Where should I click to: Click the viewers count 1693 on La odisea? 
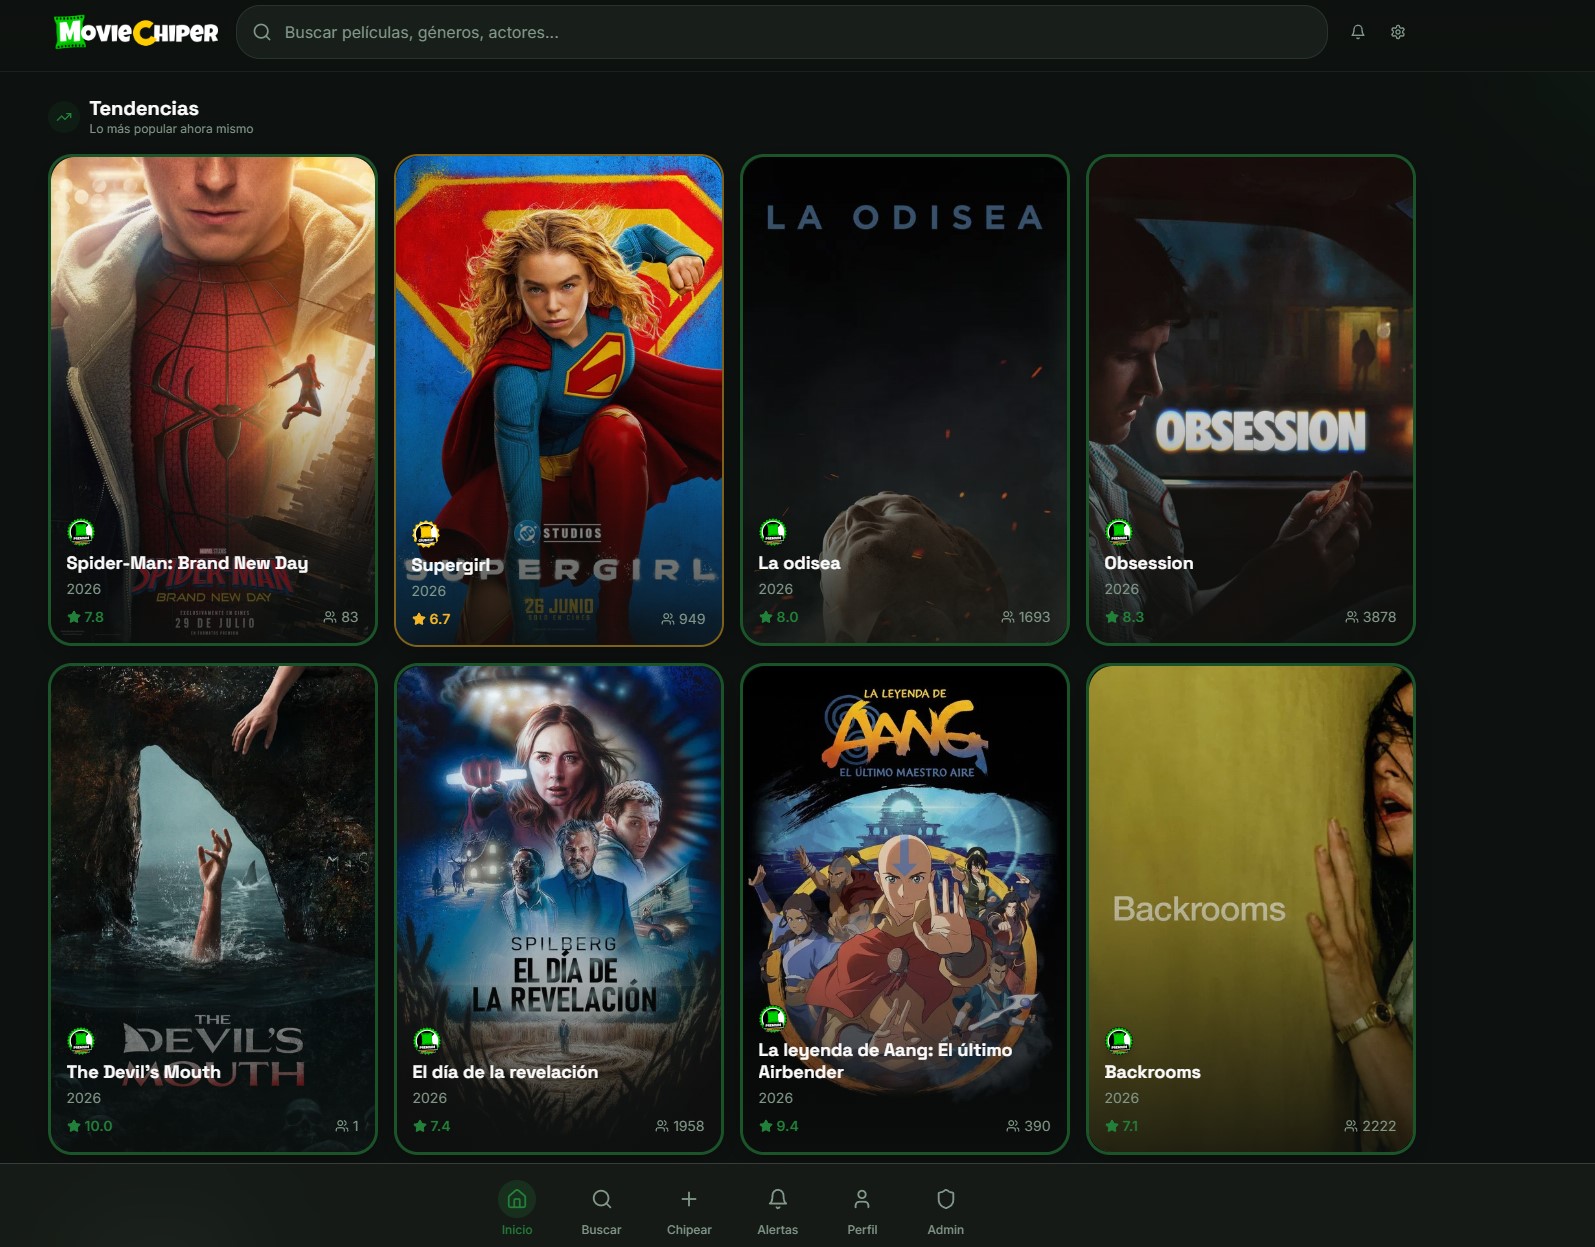coord(1026,617)
